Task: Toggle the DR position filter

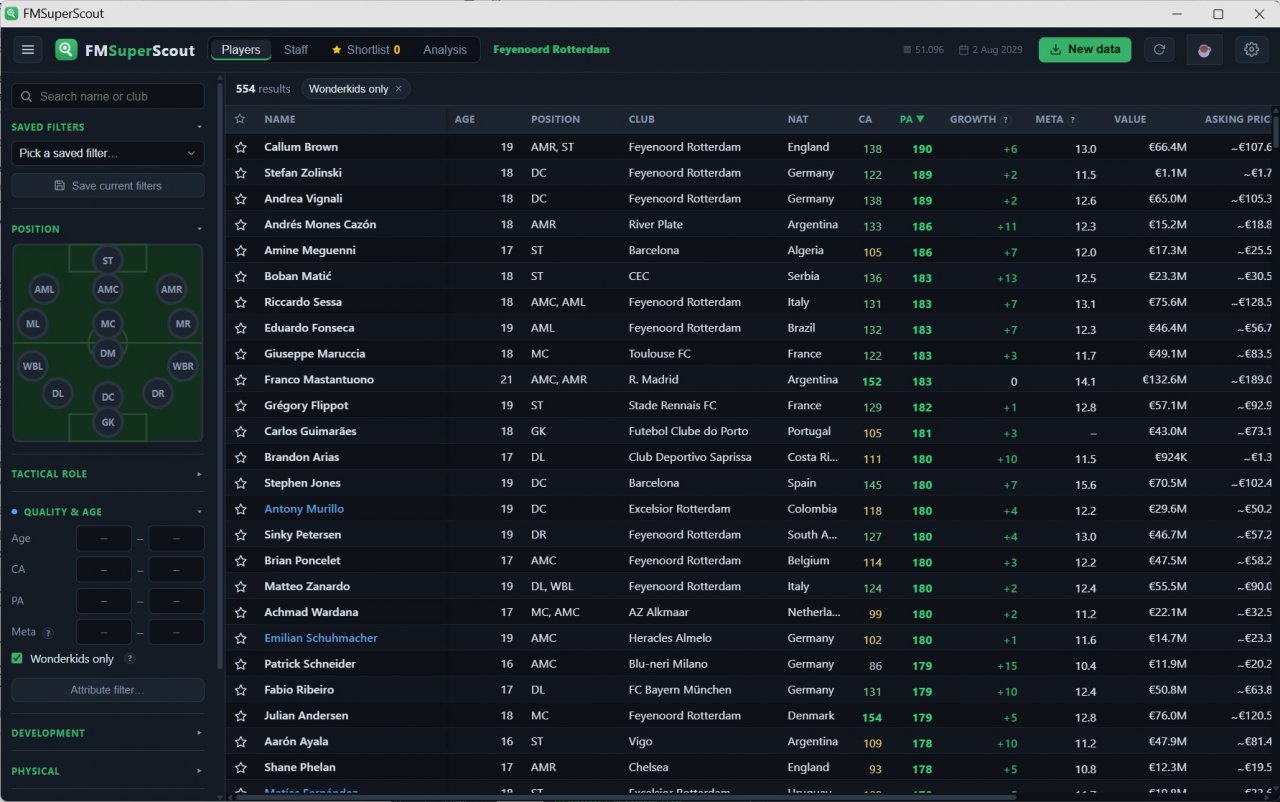Action: click(158, 394)
